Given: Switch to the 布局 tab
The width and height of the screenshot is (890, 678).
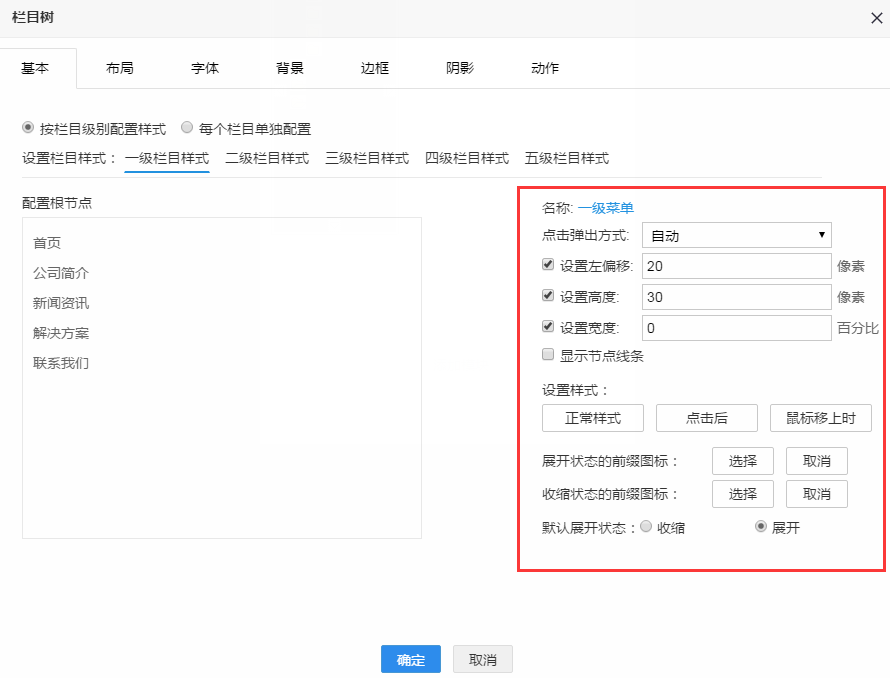Looking at the screenshot, I should [x=120, y=68].
